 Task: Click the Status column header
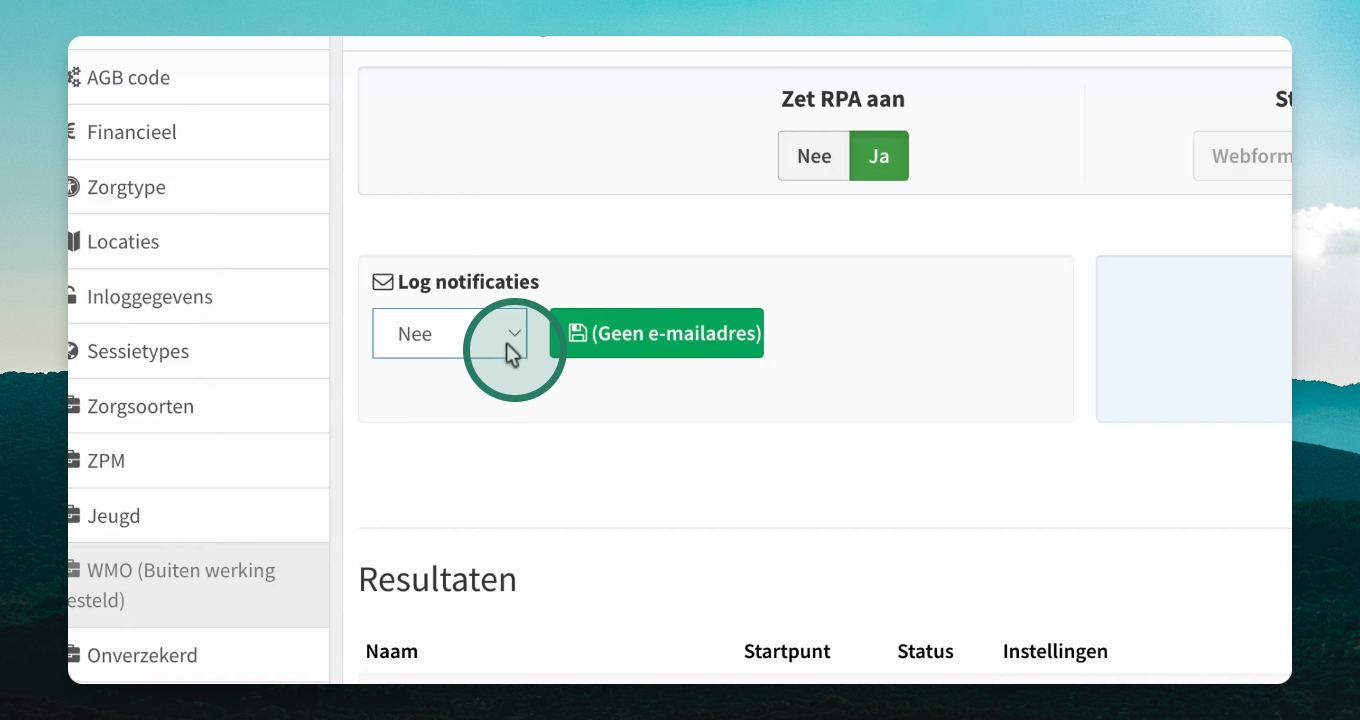[x=926, y=652]
